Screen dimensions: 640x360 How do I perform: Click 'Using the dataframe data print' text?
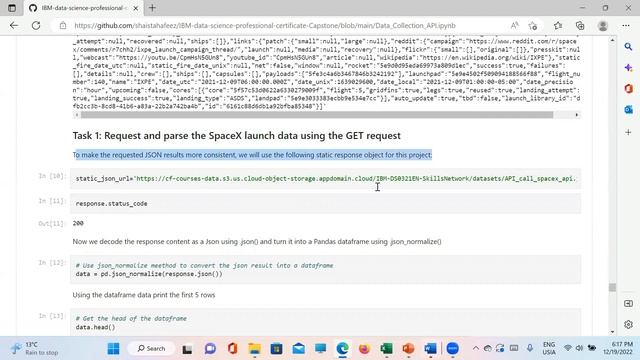[144, 295]
